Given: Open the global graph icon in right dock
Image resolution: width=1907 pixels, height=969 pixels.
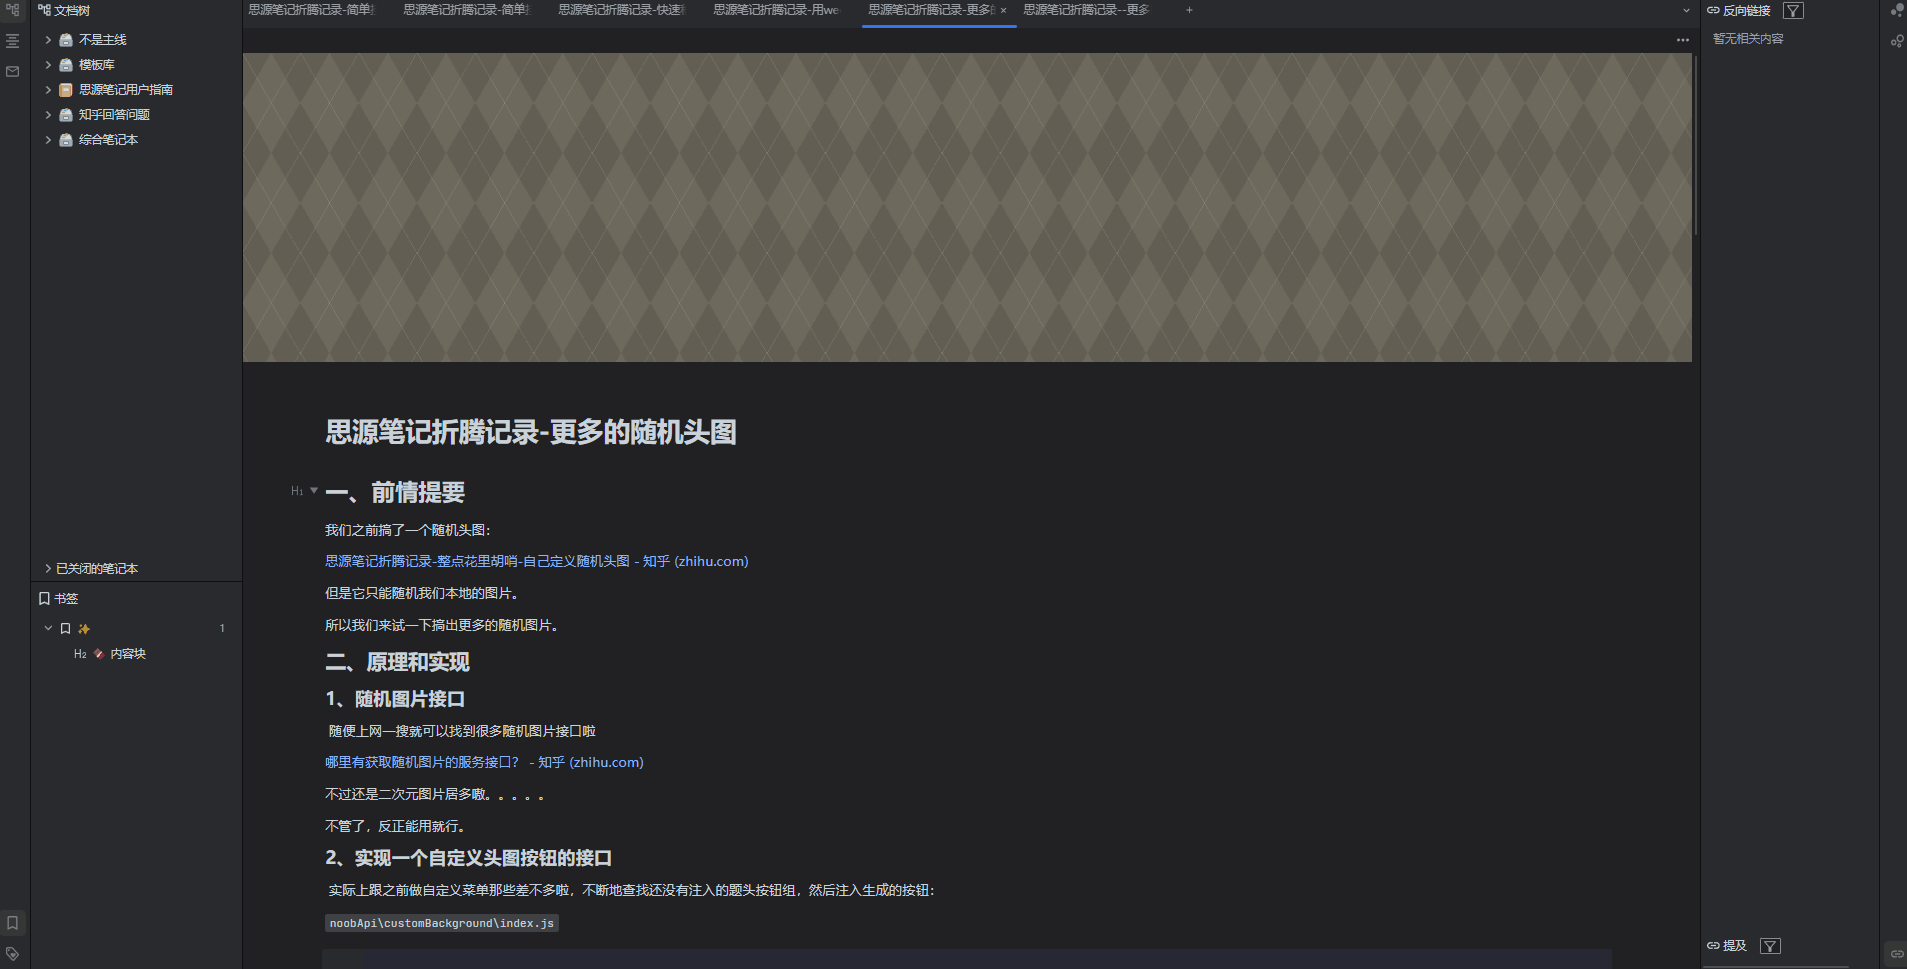Looking at the screenshot, I should point(1897,12).
